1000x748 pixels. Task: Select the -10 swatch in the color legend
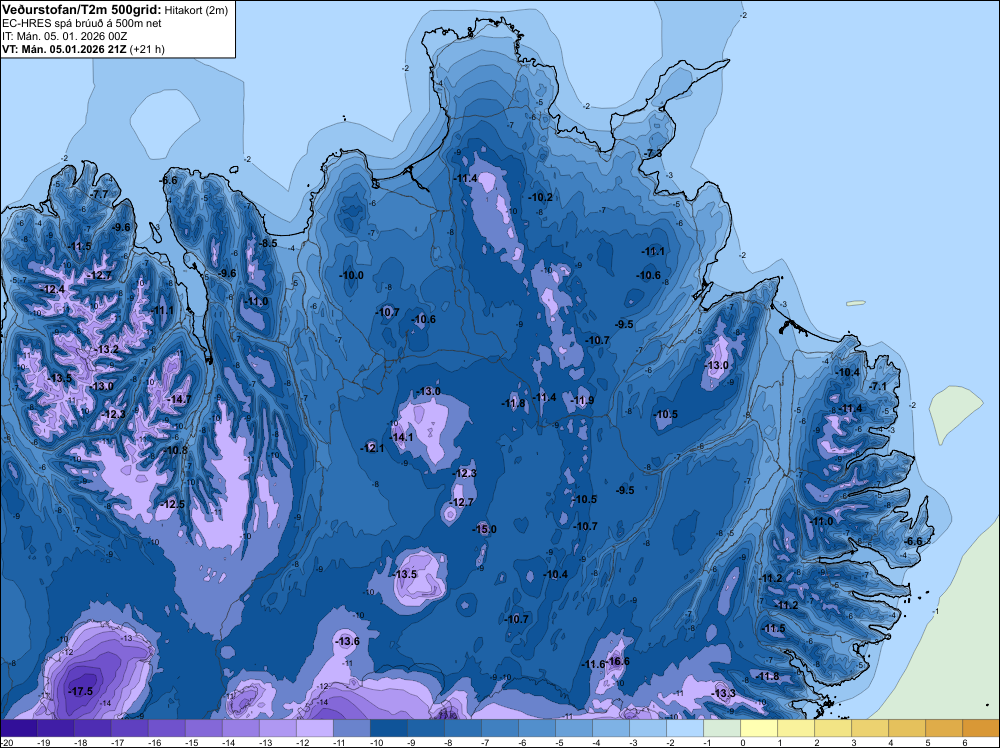tap(388, 728)
